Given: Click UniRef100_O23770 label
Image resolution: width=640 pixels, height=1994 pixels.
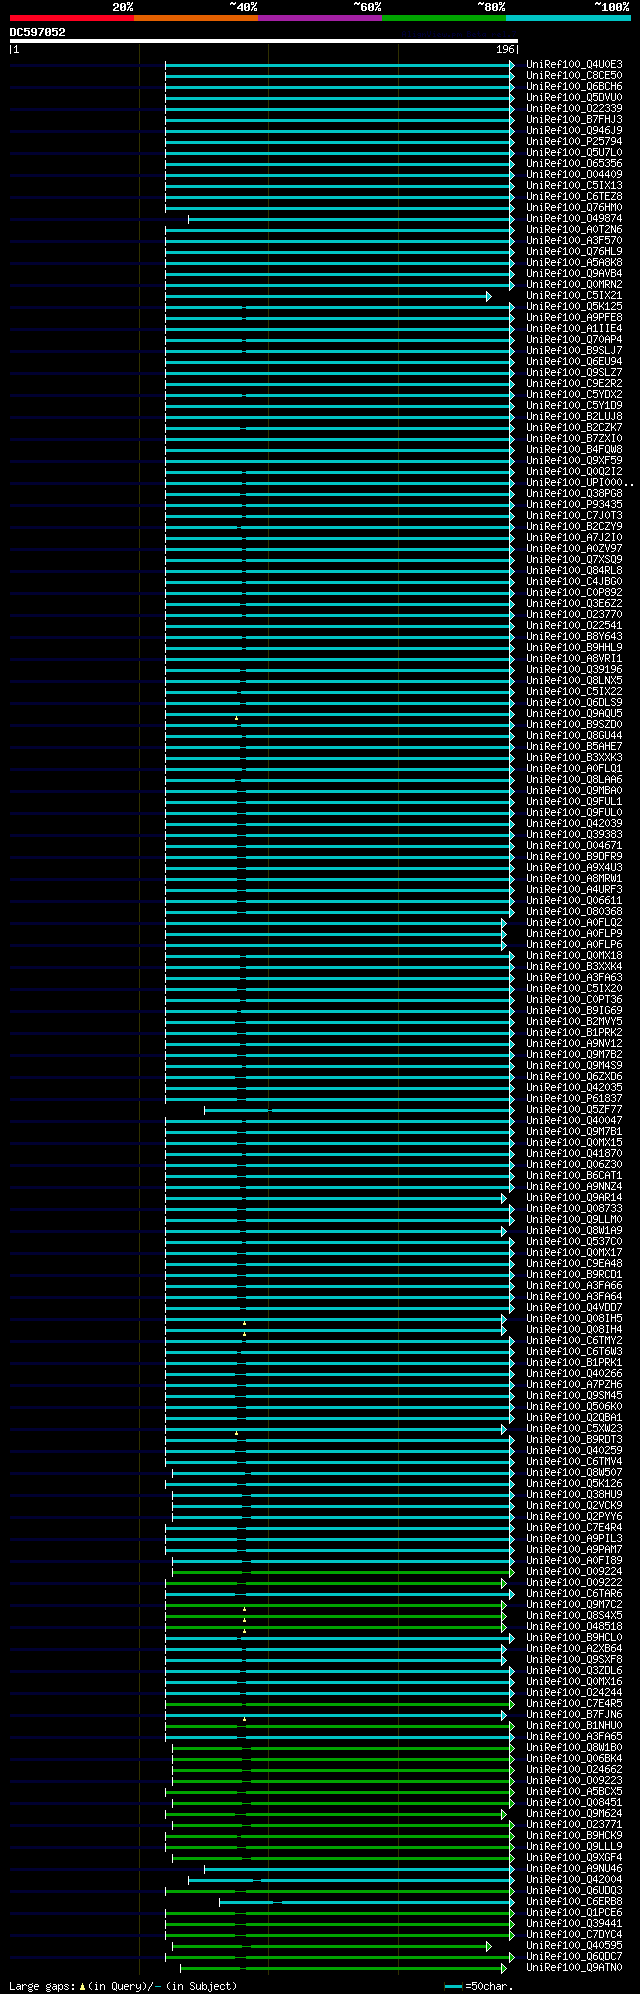Looking at the screenshot, I should pyautogui.click(x=574, y=614).
